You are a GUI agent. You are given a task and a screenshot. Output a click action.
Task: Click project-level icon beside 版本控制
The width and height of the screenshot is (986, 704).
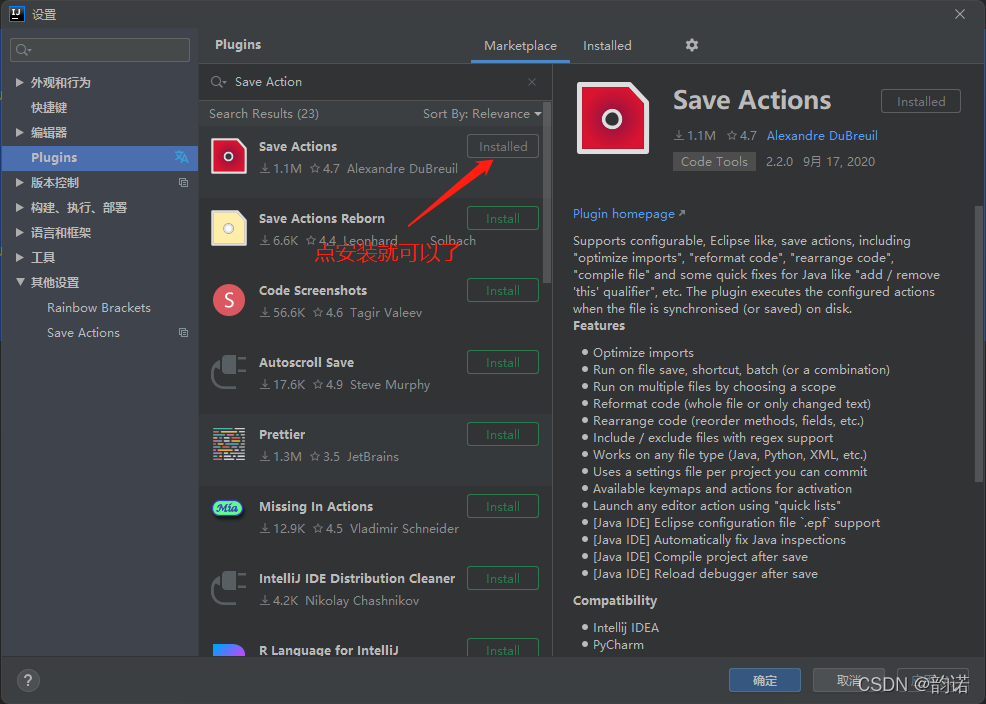(184, 182)
